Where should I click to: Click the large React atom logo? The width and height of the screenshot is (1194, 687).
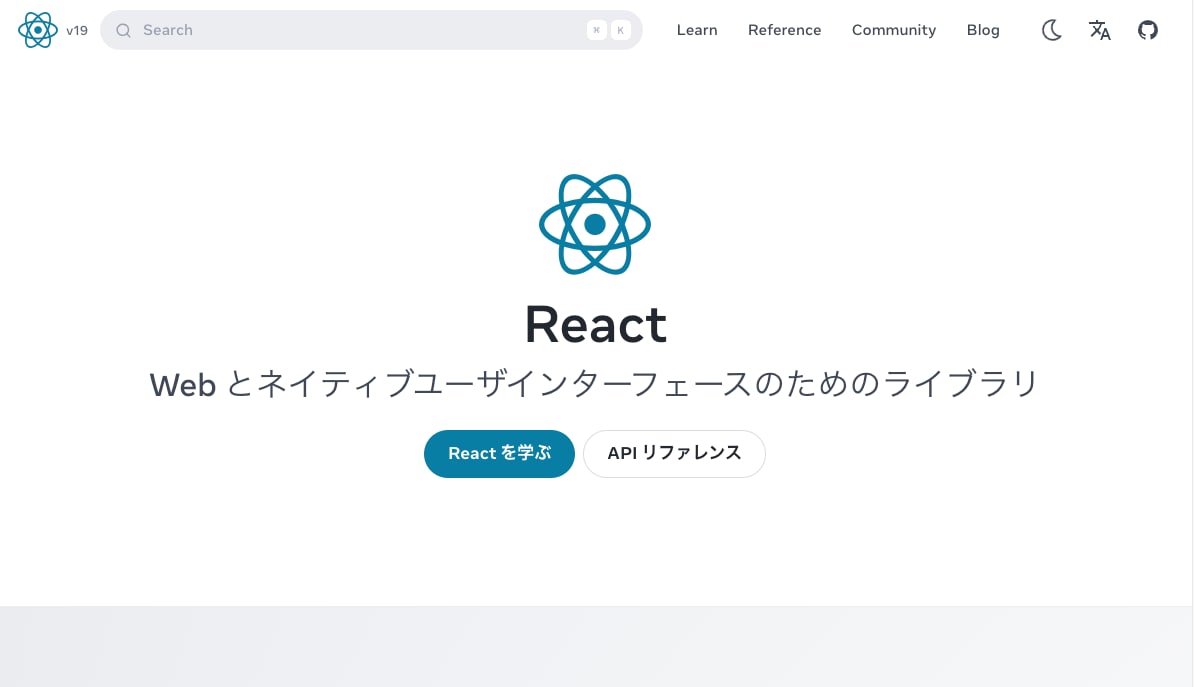pyautogui.click(x=595, y=224)
